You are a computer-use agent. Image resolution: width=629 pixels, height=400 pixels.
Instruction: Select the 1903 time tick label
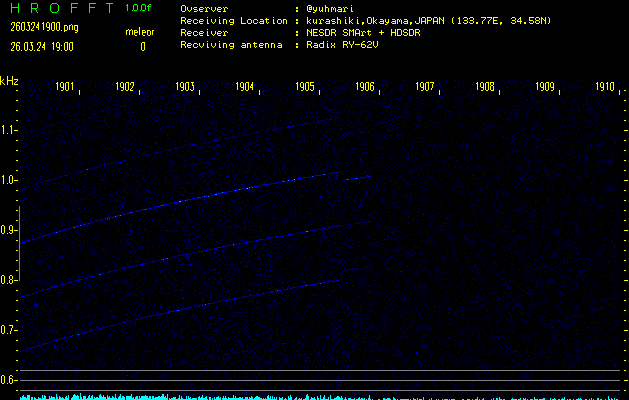[x=185, y=87]
